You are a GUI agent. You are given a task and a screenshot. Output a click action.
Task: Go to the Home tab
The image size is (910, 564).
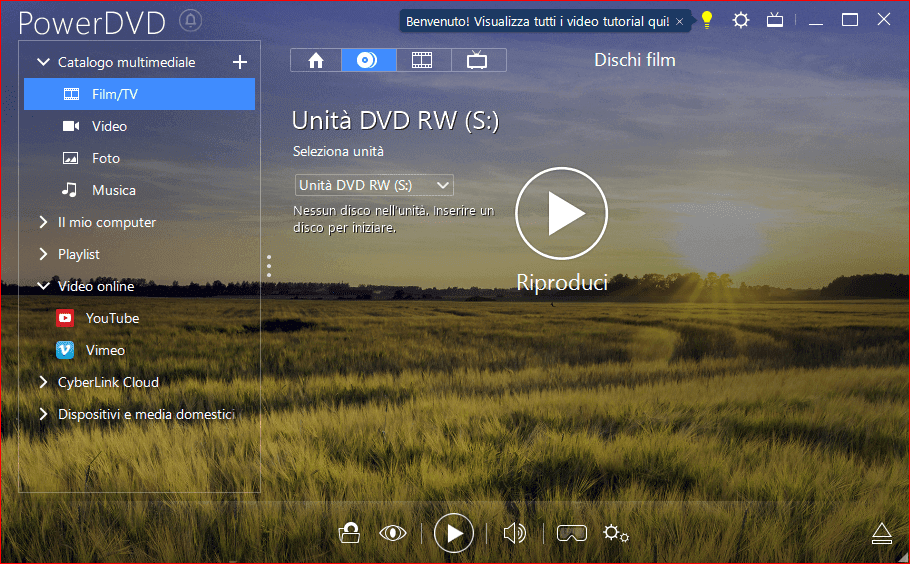(x=316, y=60)
